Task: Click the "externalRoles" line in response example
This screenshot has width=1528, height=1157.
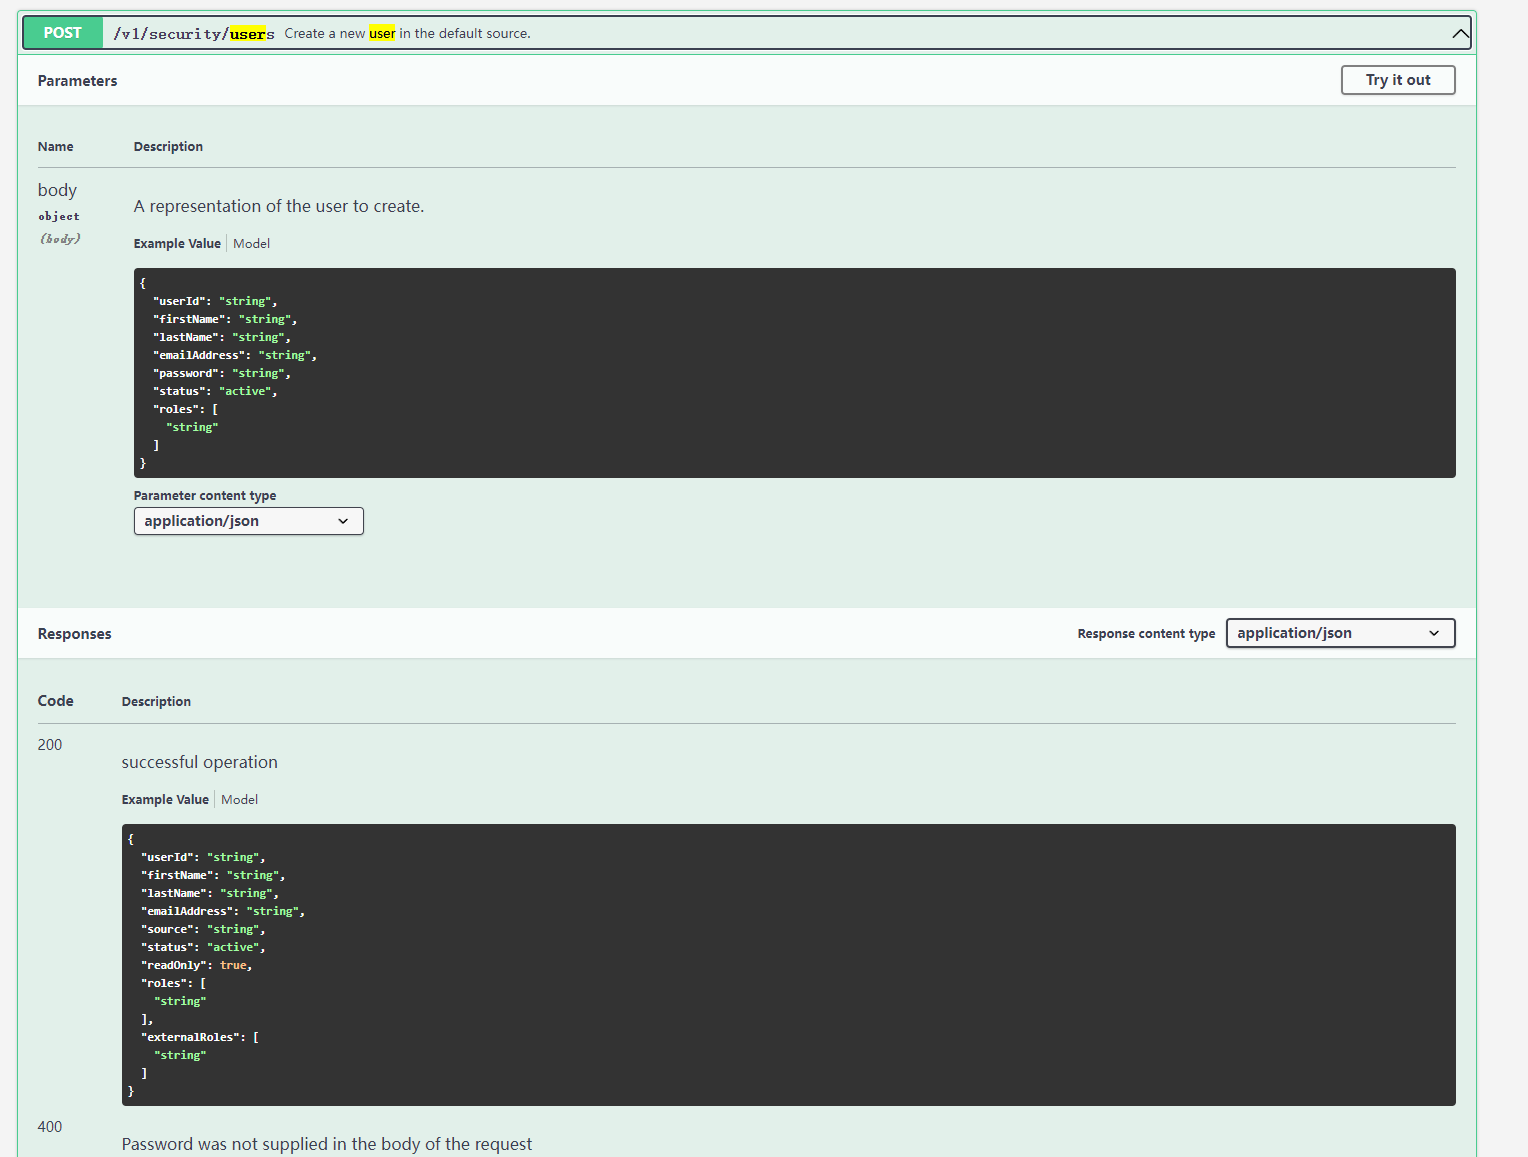Action: [200, 1037]
